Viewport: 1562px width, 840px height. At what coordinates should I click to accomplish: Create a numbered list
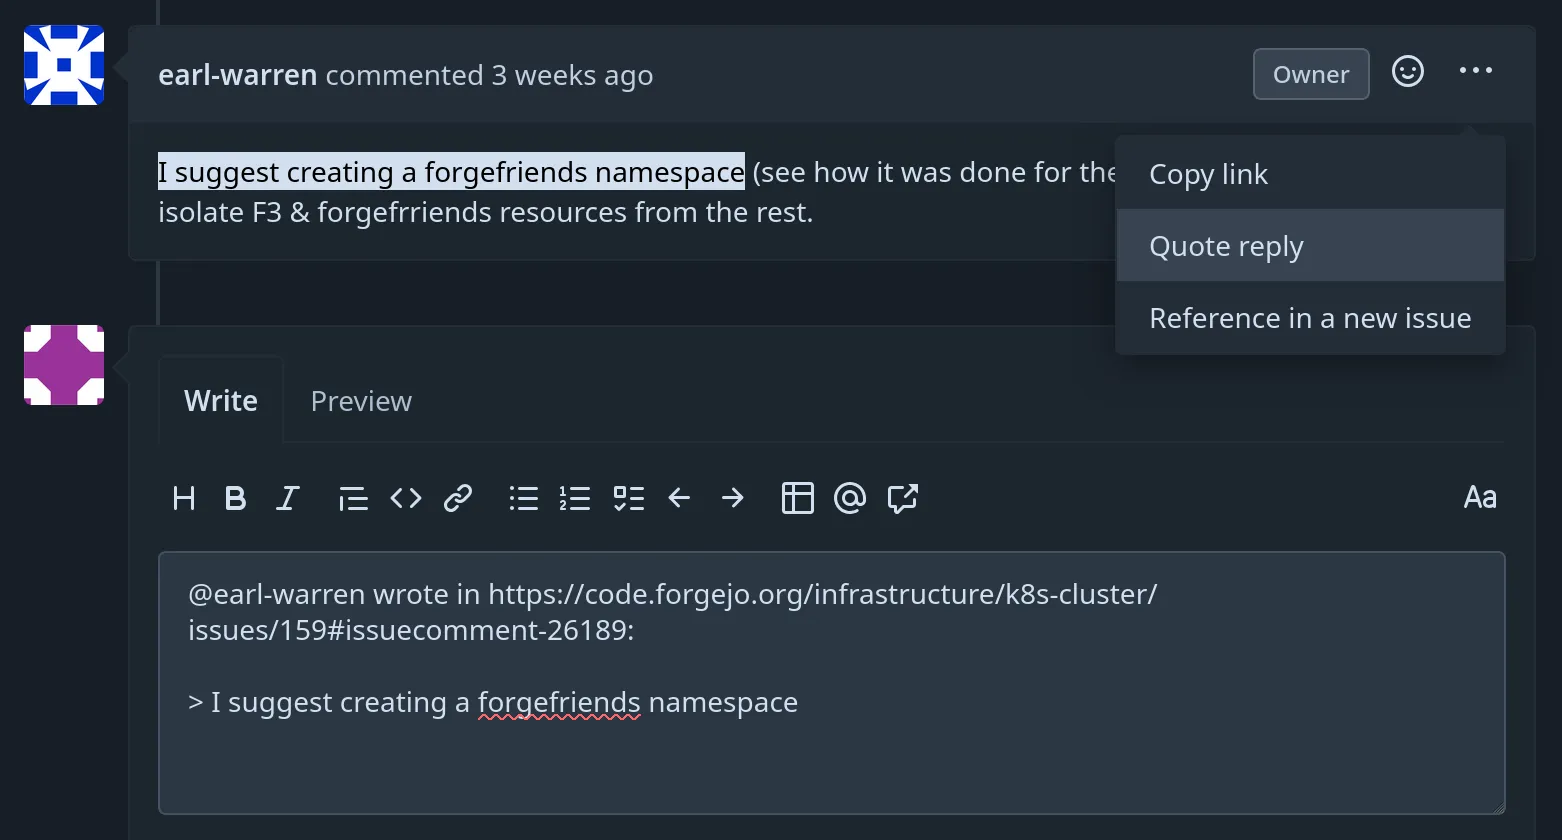coord(576,498)
